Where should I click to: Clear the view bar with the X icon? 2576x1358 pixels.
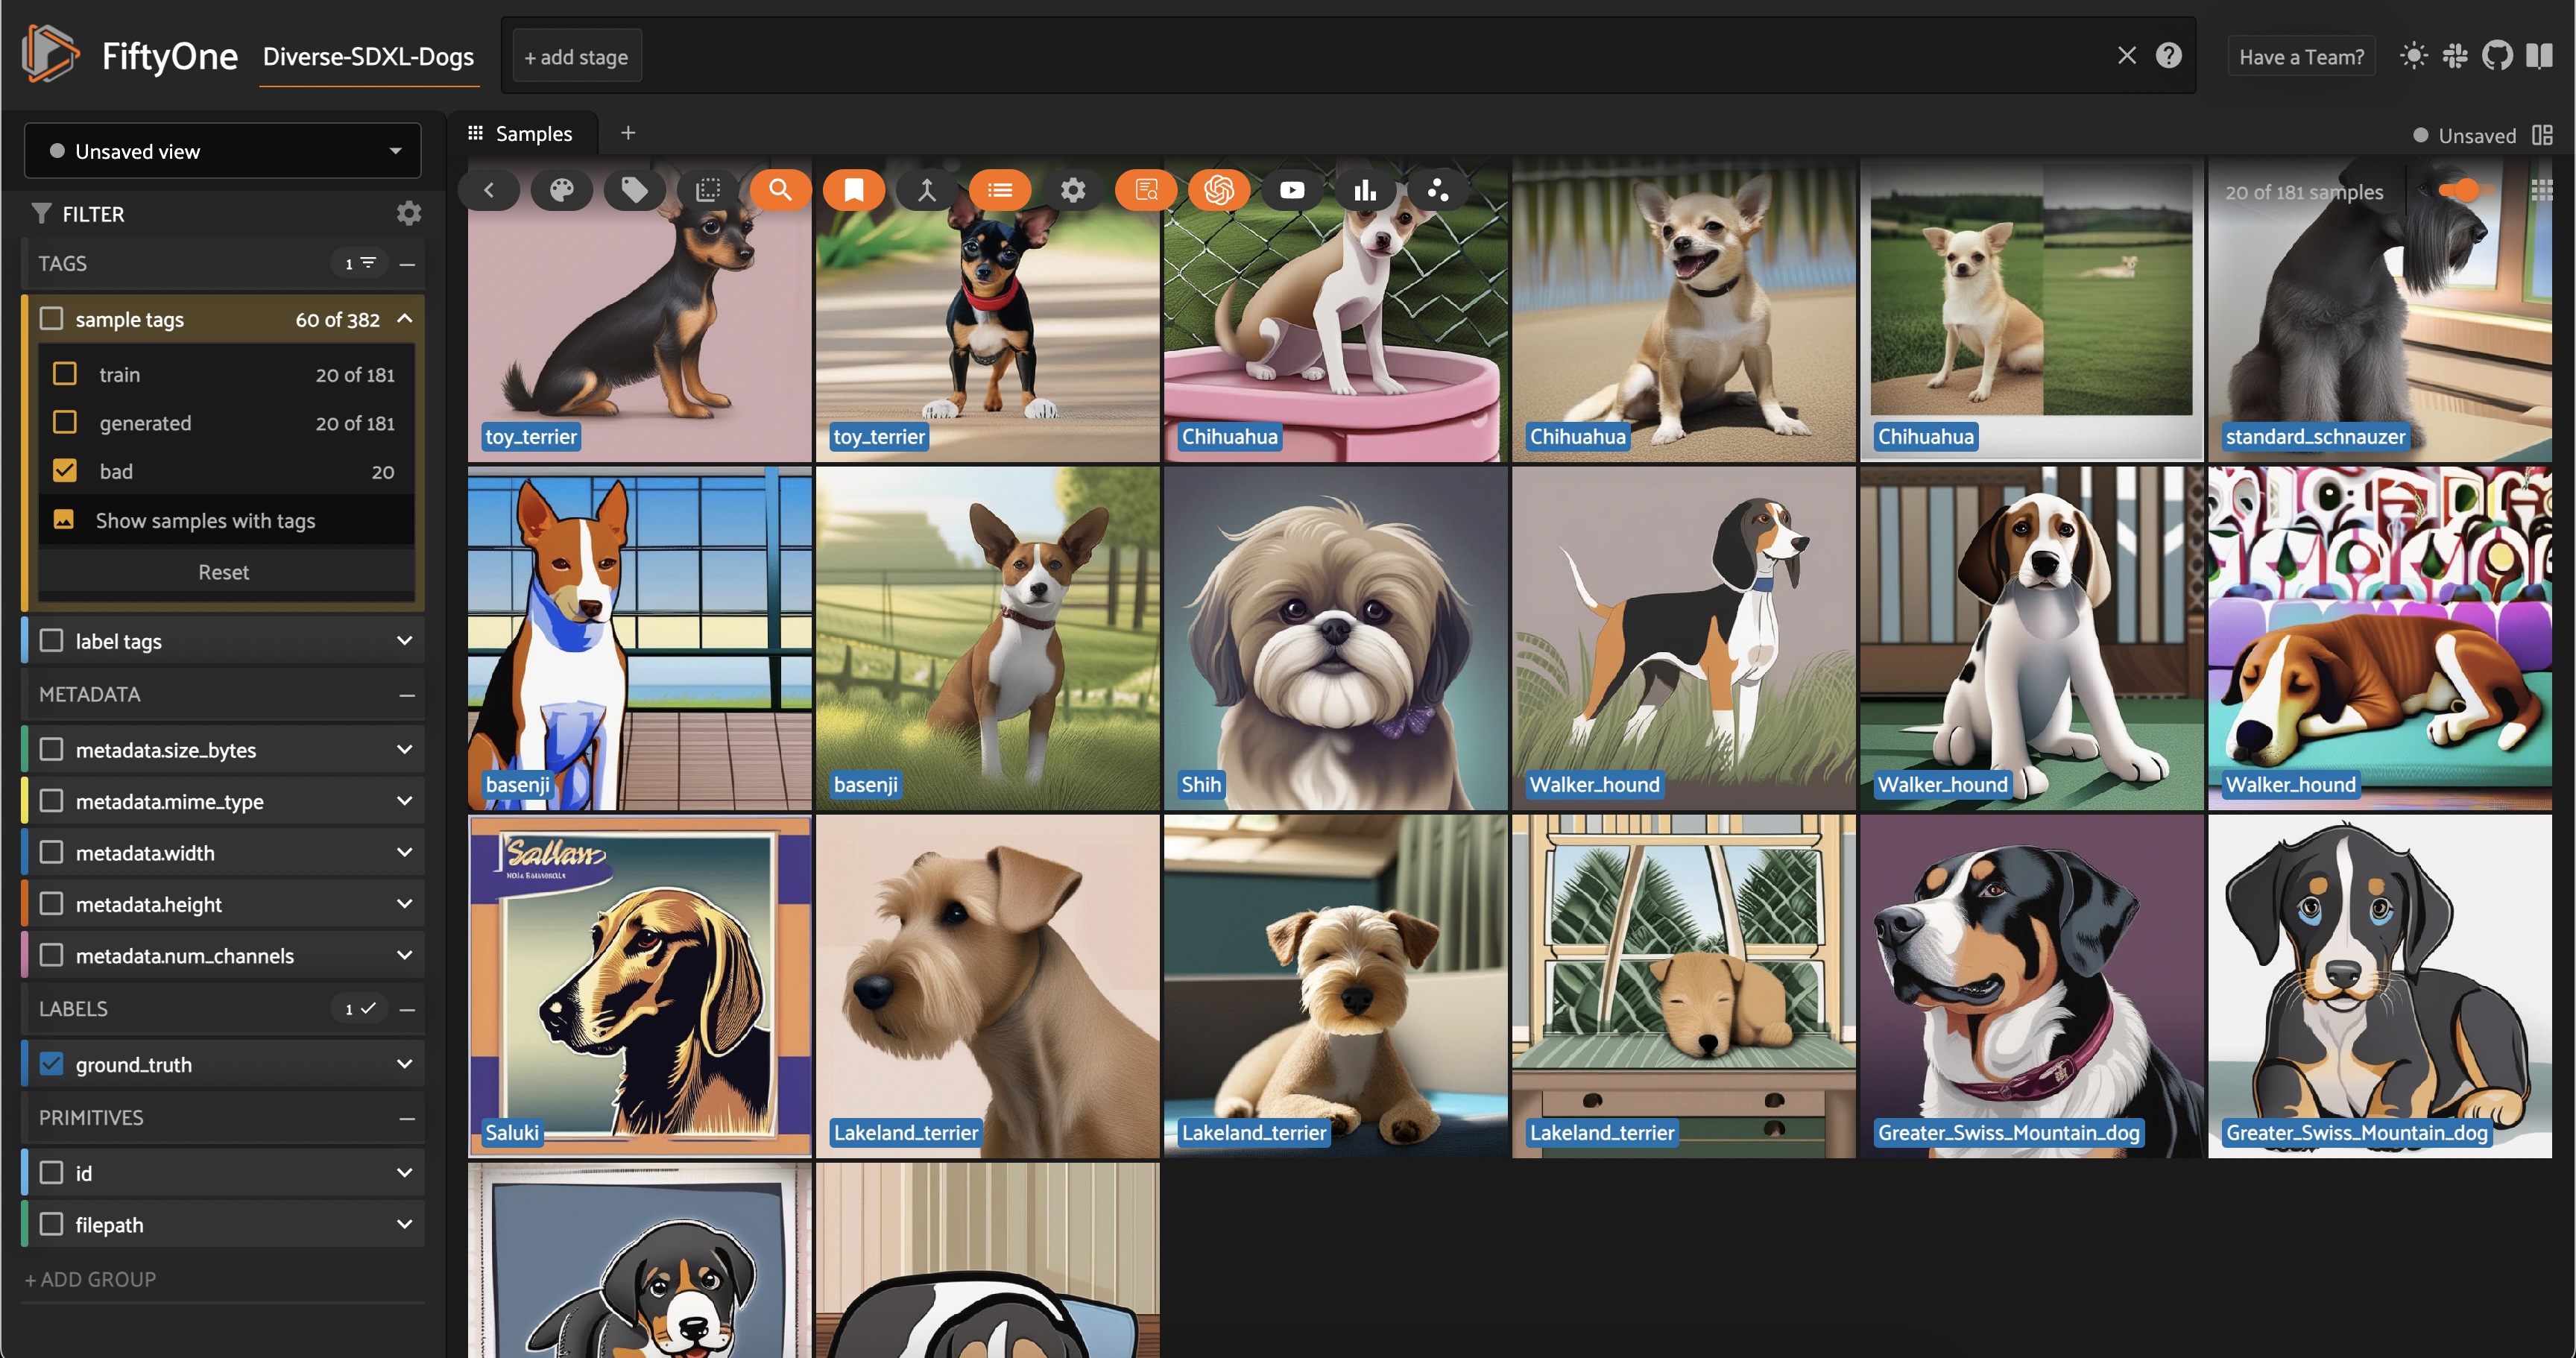(x=2127, y=55)
